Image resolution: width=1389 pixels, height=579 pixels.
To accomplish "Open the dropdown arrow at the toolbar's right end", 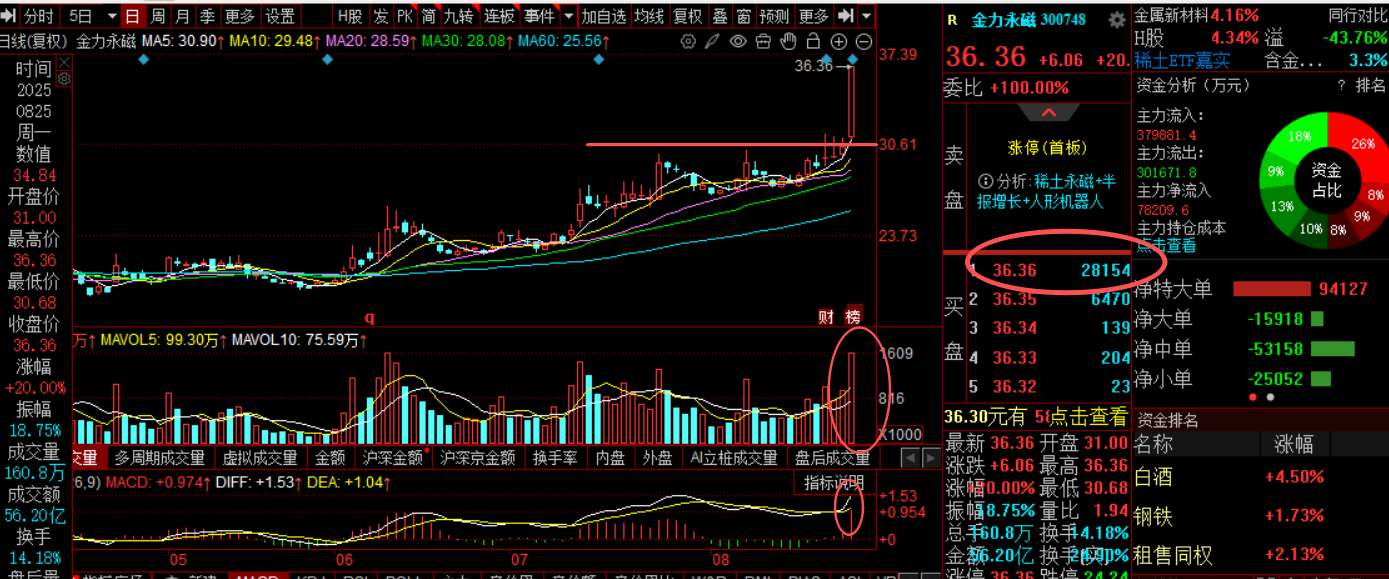I will 866,16.
